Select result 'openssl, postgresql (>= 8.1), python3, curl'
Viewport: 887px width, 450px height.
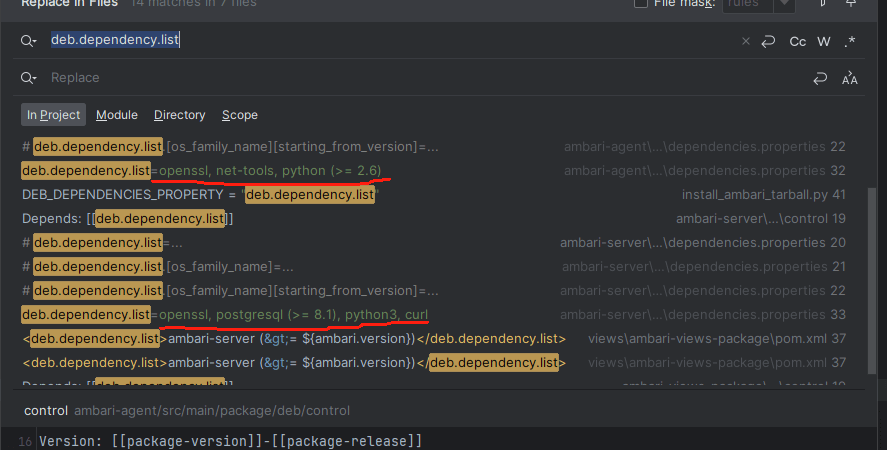point(434,314)
